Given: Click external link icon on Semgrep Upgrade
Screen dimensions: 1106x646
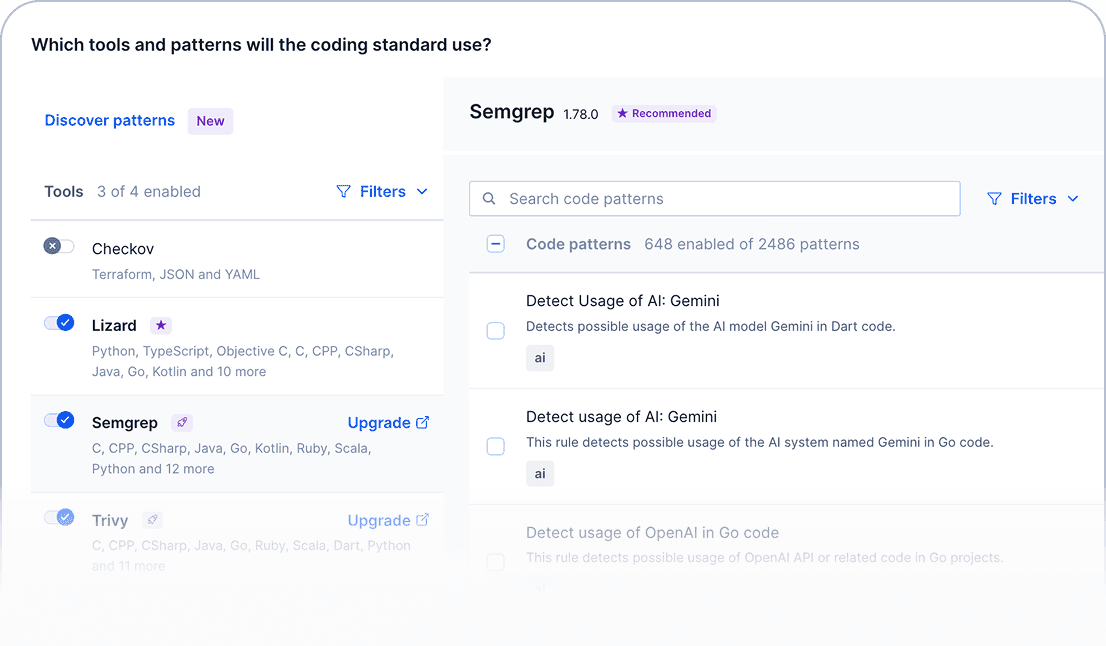Looking at the screenshot, I should pos(423,422).
